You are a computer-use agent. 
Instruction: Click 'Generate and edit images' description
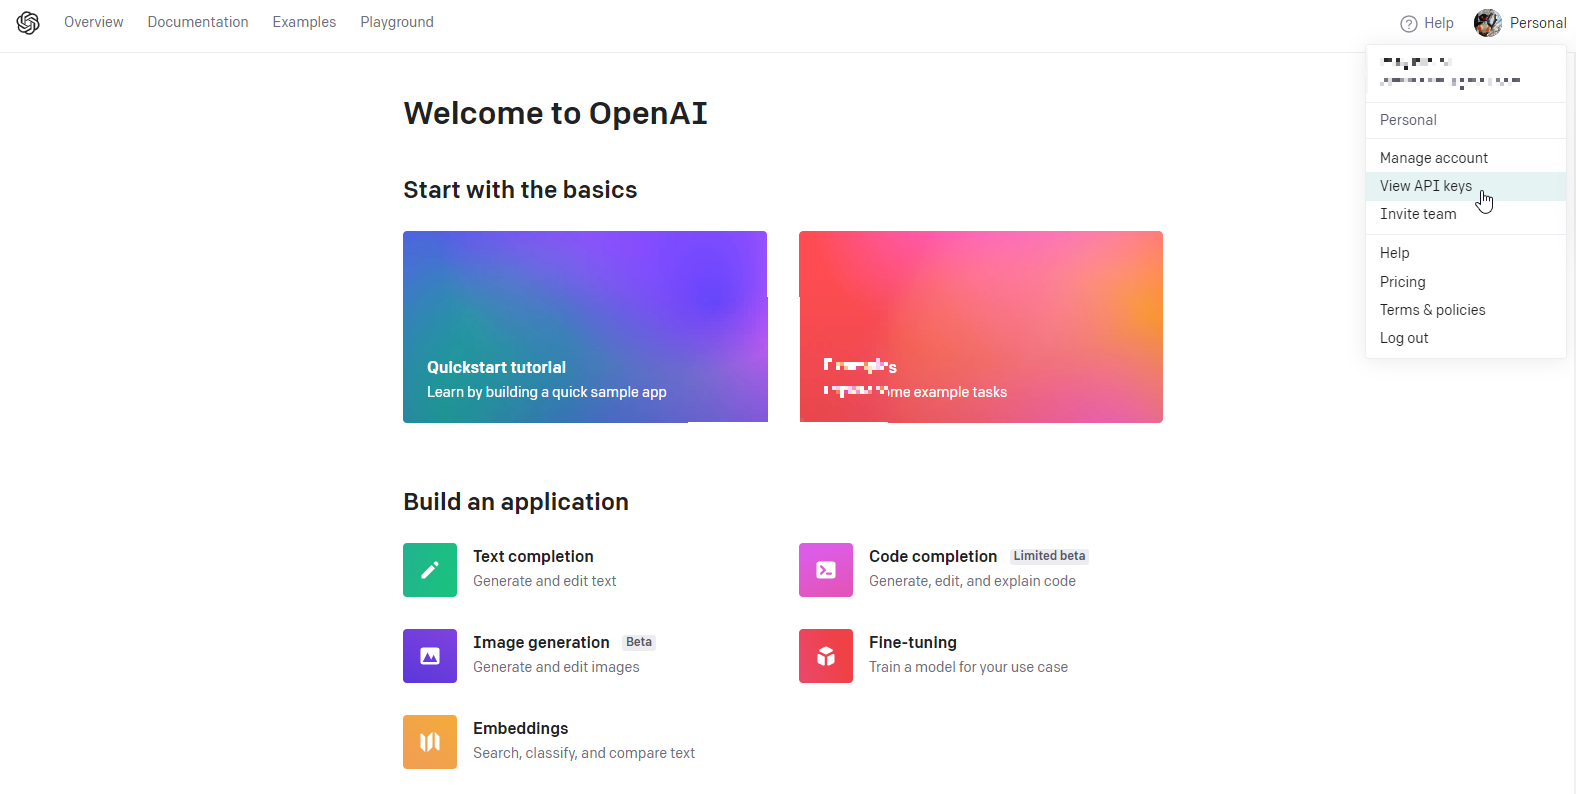(556, 667)
